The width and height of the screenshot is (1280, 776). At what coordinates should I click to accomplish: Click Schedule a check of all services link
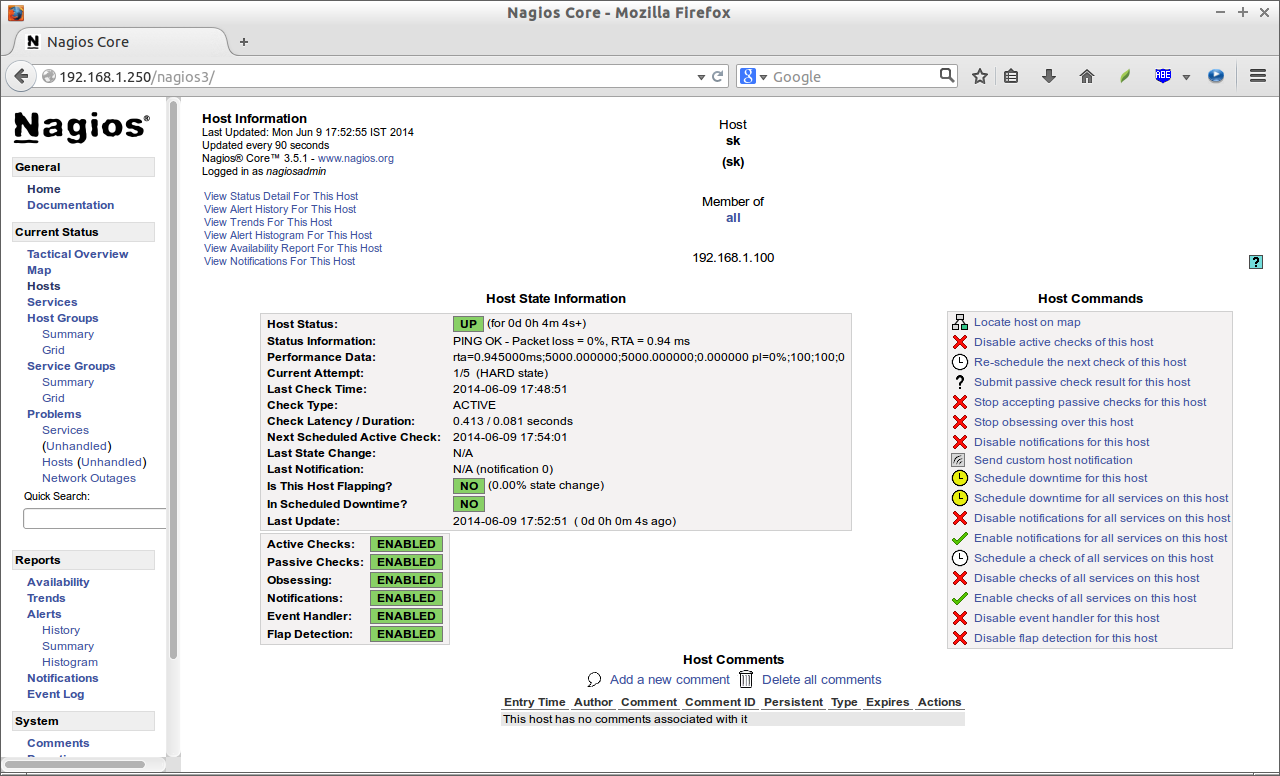pos(1094,558)
